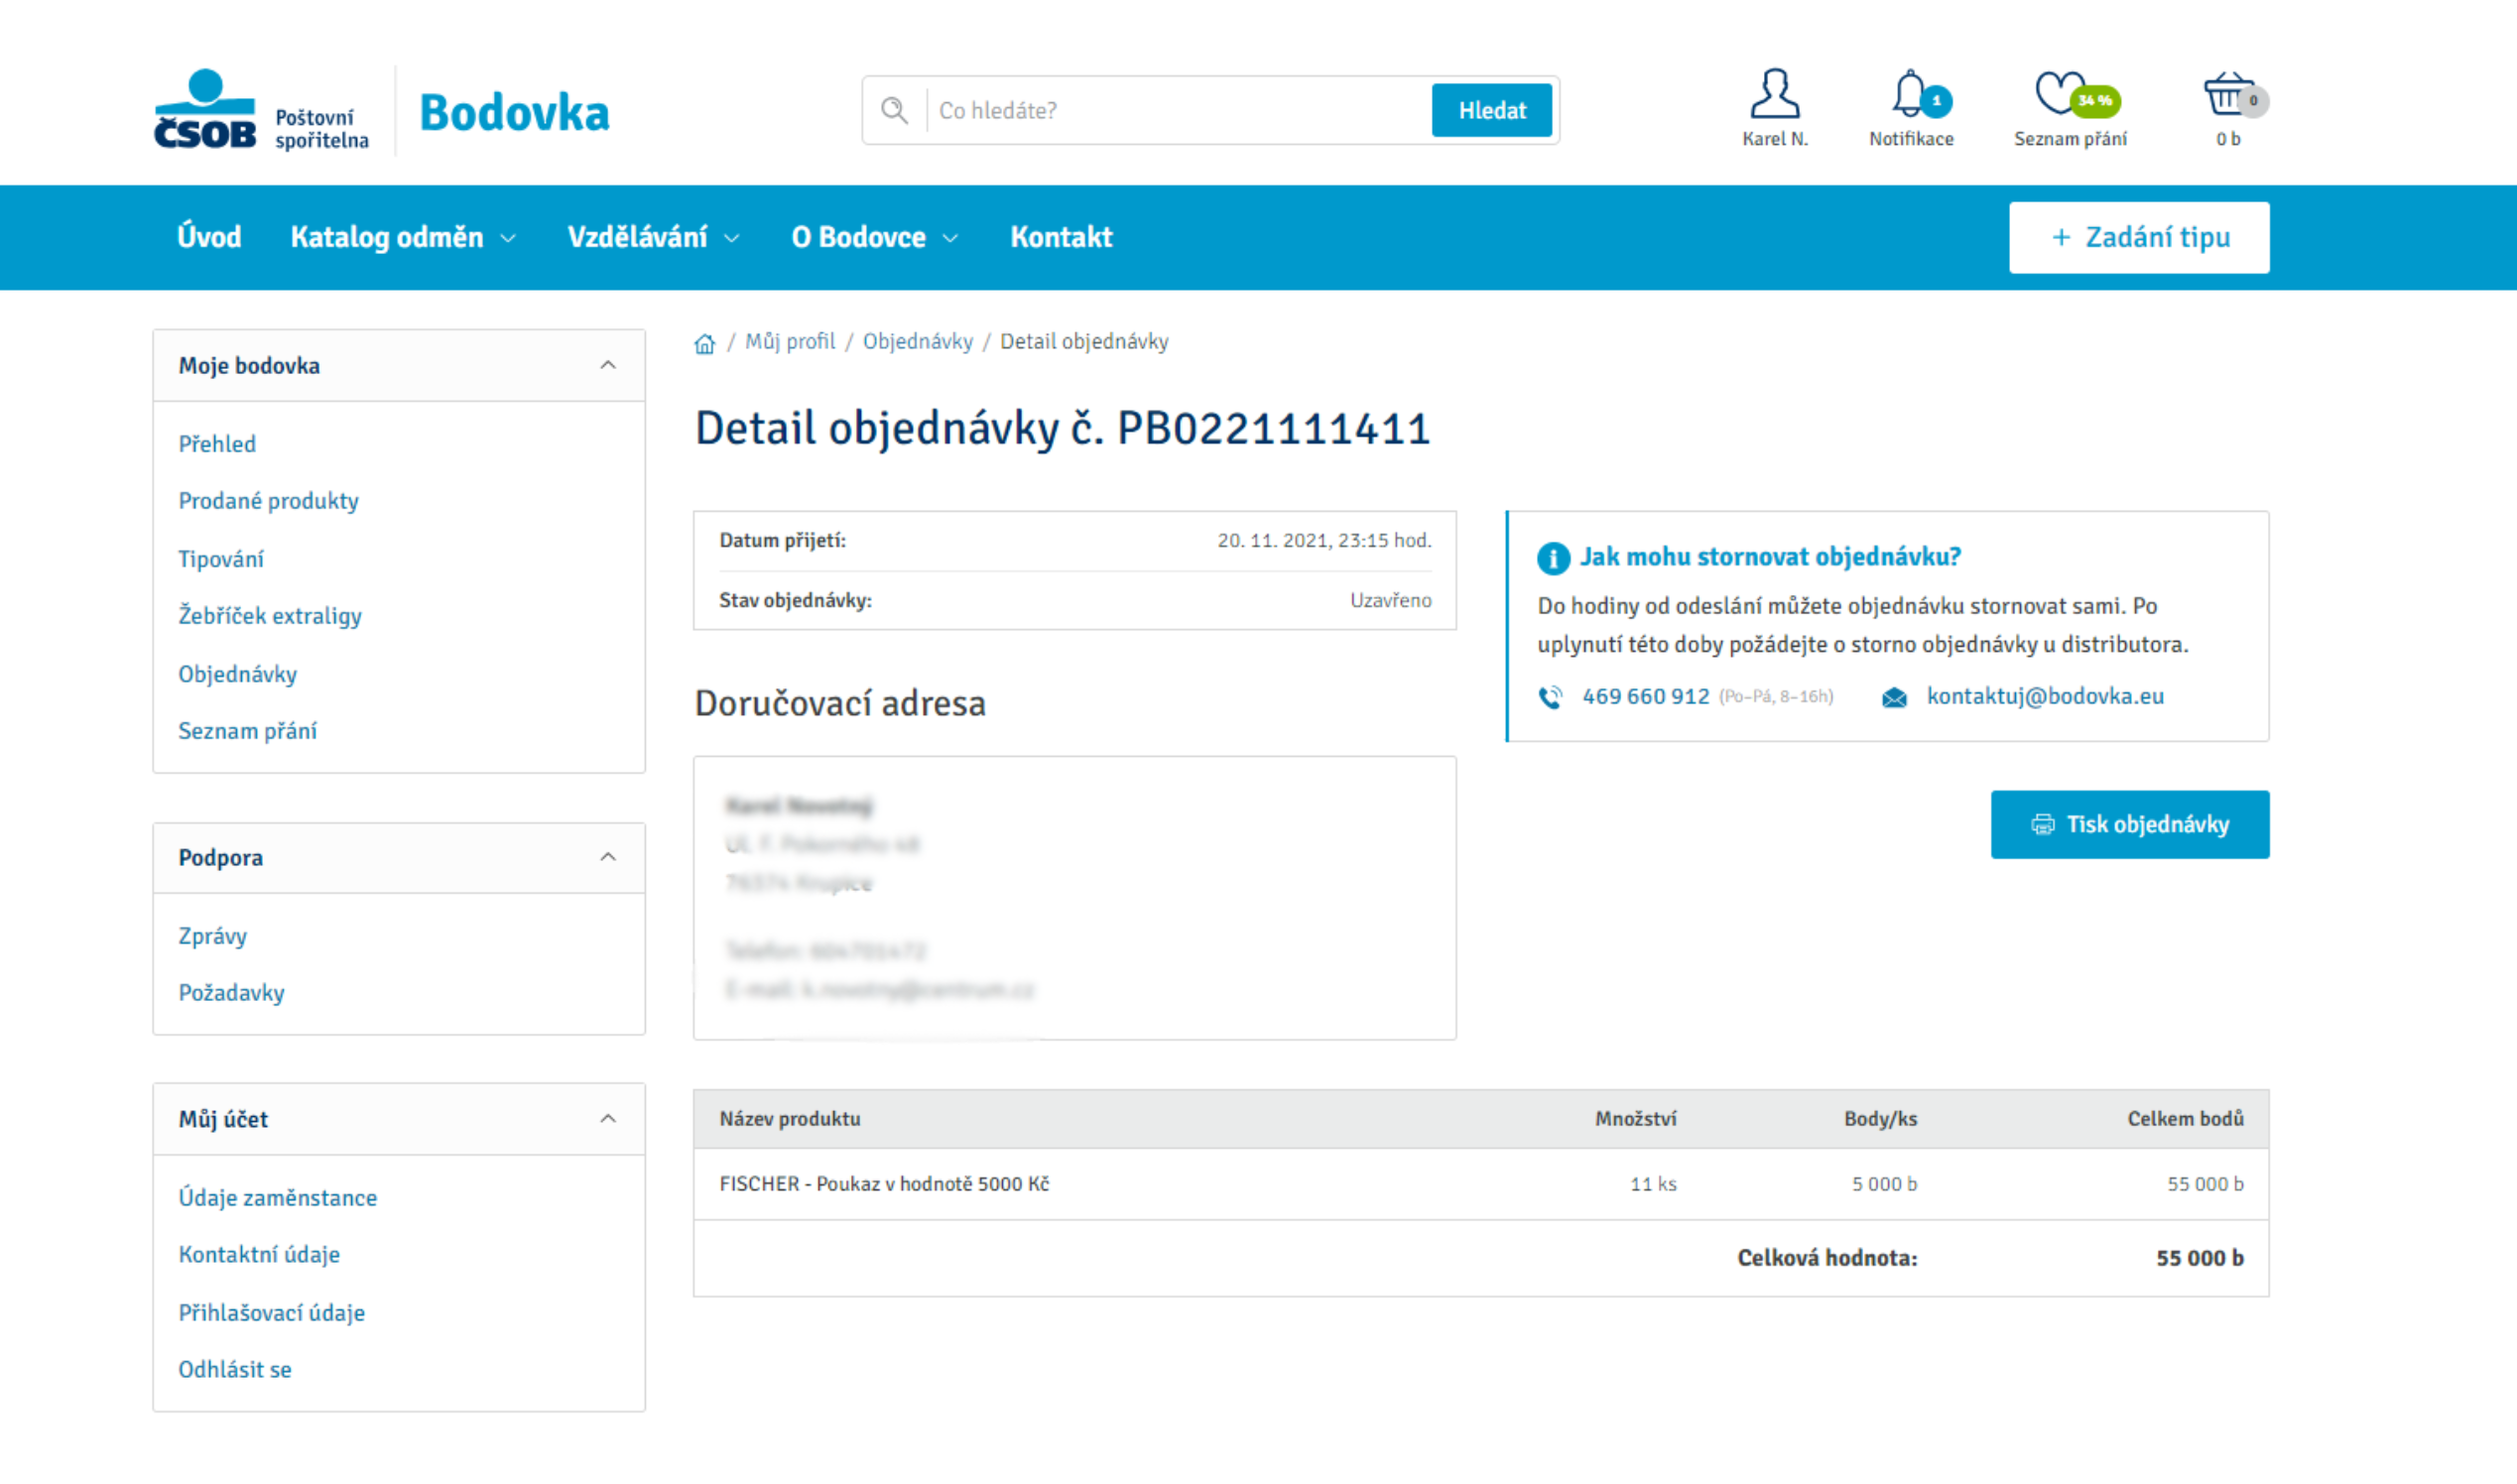Expand Katalog odměn dropdown chevron
The image size is (2517, 1484).
point(508,238)
